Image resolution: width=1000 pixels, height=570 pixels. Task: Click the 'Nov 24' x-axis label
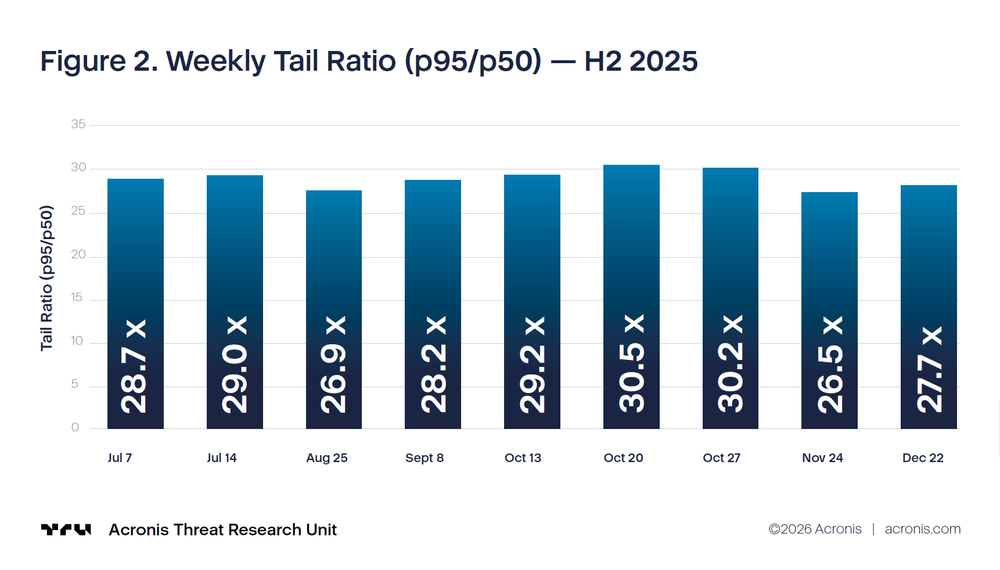pyautogui.click(x=822, y=458)
